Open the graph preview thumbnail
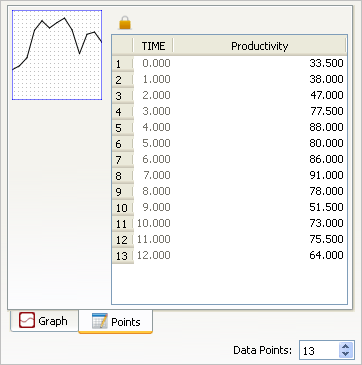This screenshot has width=362, height=365. click(x=57, y=55)
